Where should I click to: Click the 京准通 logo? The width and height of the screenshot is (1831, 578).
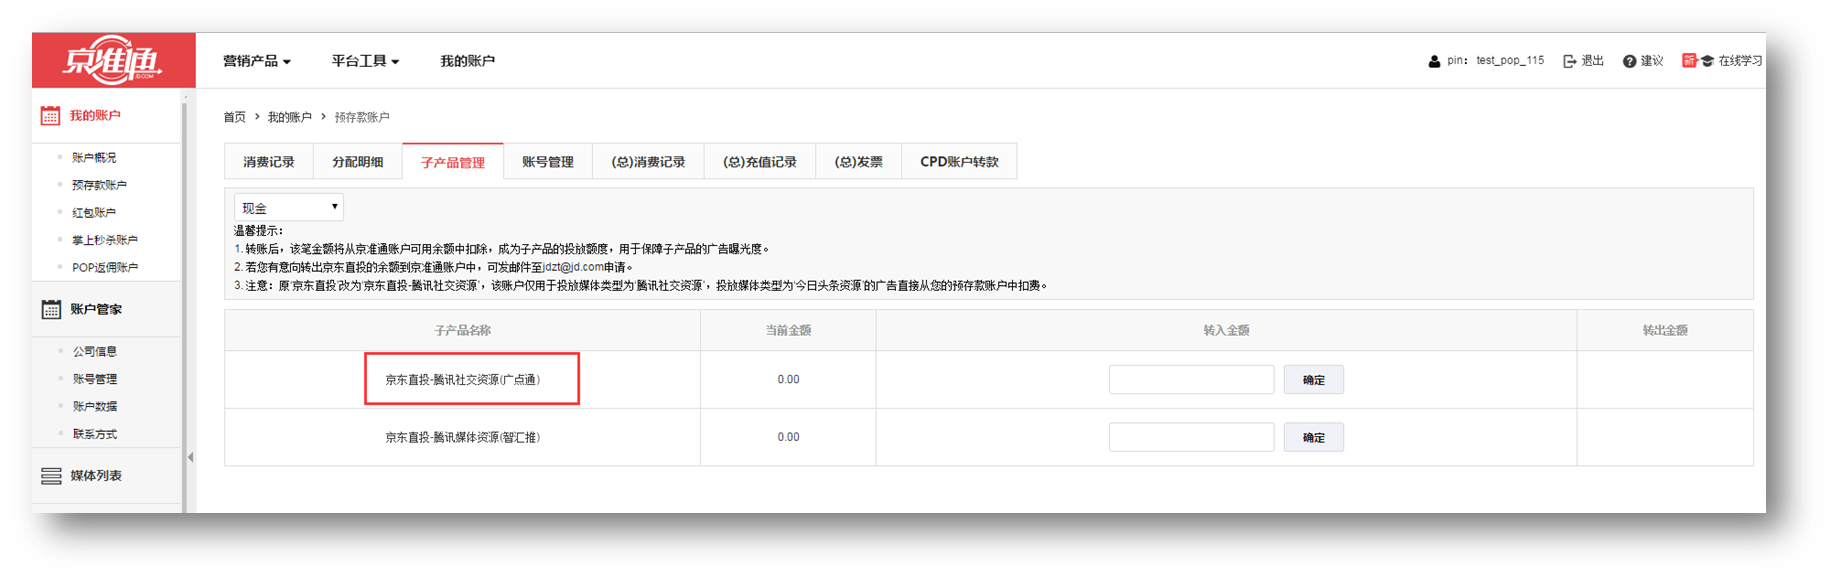[113, 60]
